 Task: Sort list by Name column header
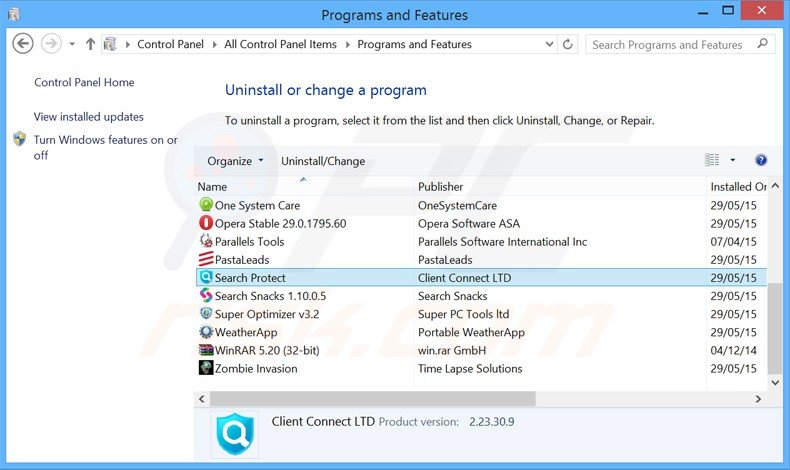[212, 186]
